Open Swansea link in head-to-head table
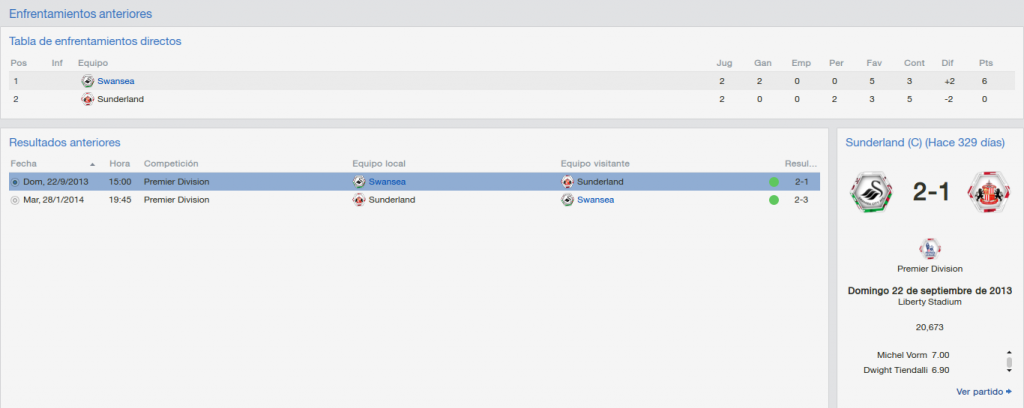This screenshot has width=1024, height=408. click(x=116, y=82)
